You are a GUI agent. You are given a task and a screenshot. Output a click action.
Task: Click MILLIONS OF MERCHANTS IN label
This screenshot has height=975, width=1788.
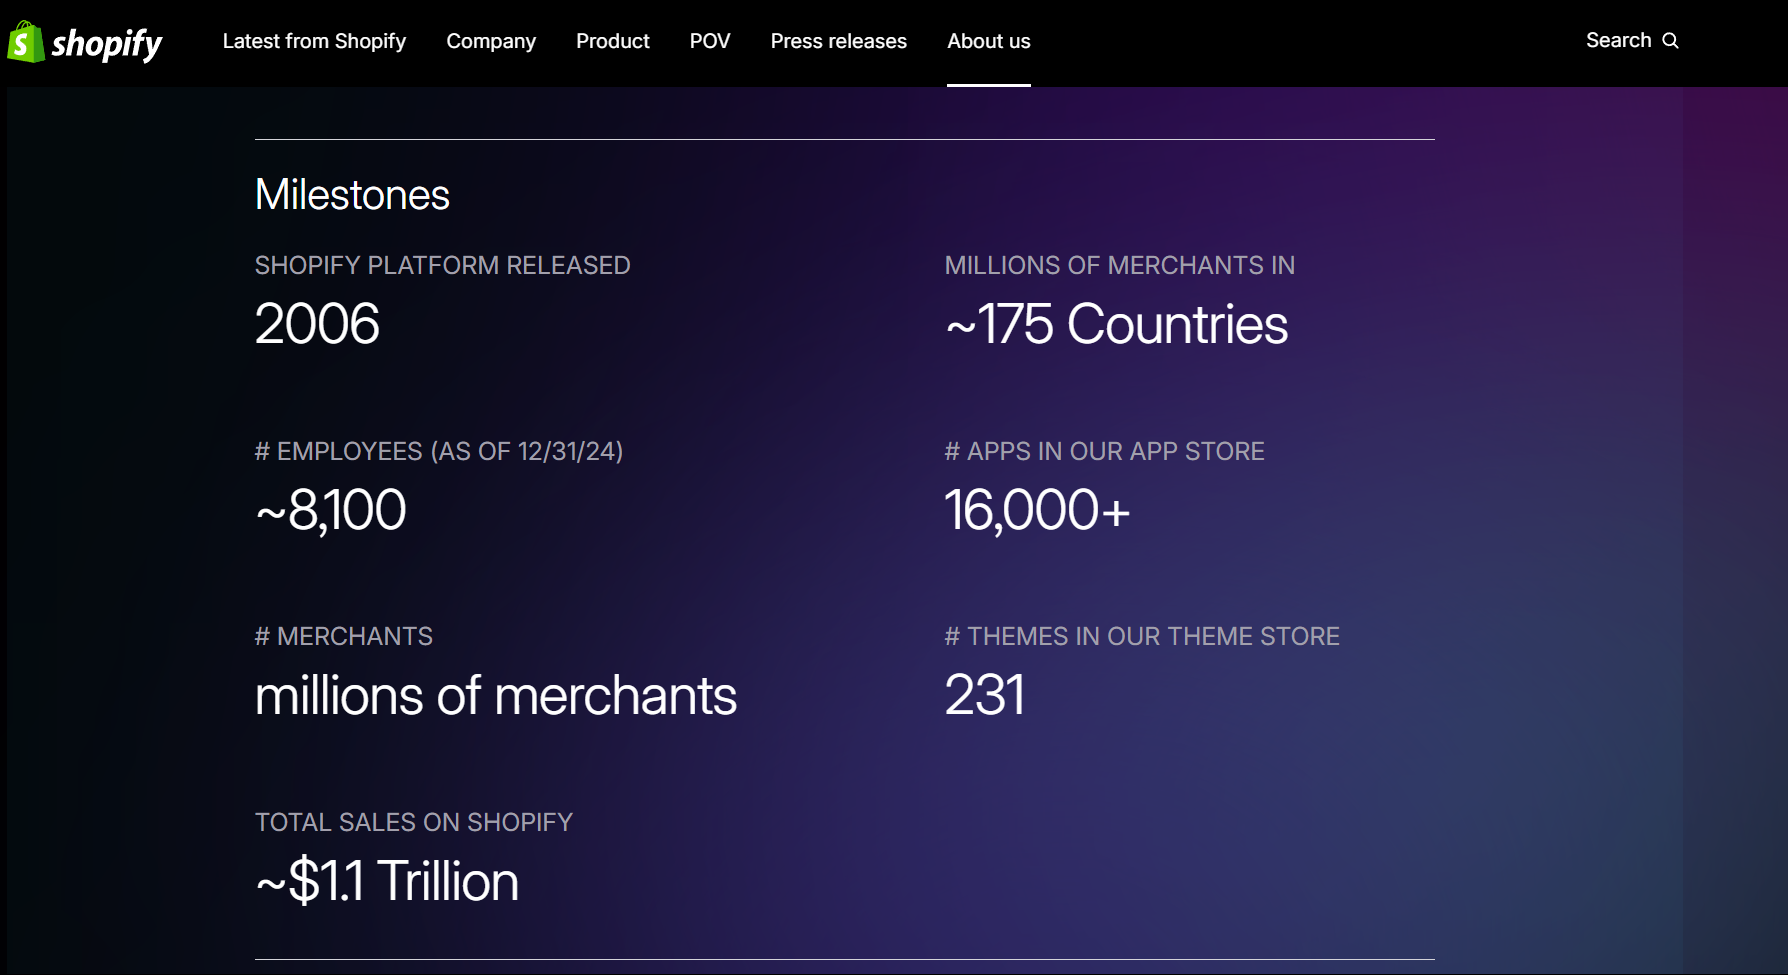point(1119,265)
